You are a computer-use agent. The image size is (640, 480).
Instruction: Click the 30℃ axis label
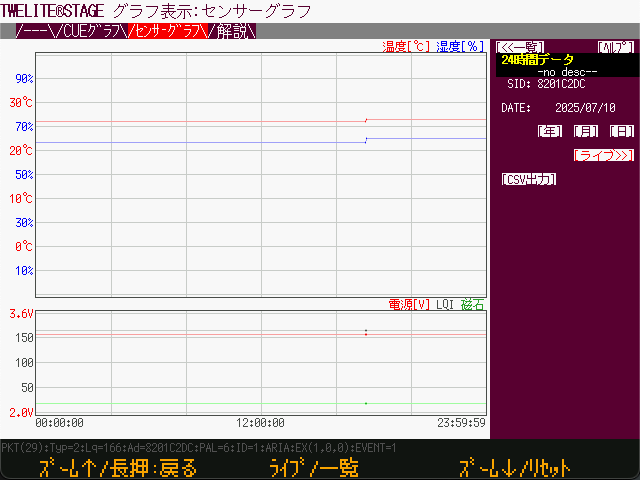coord(21,102)
